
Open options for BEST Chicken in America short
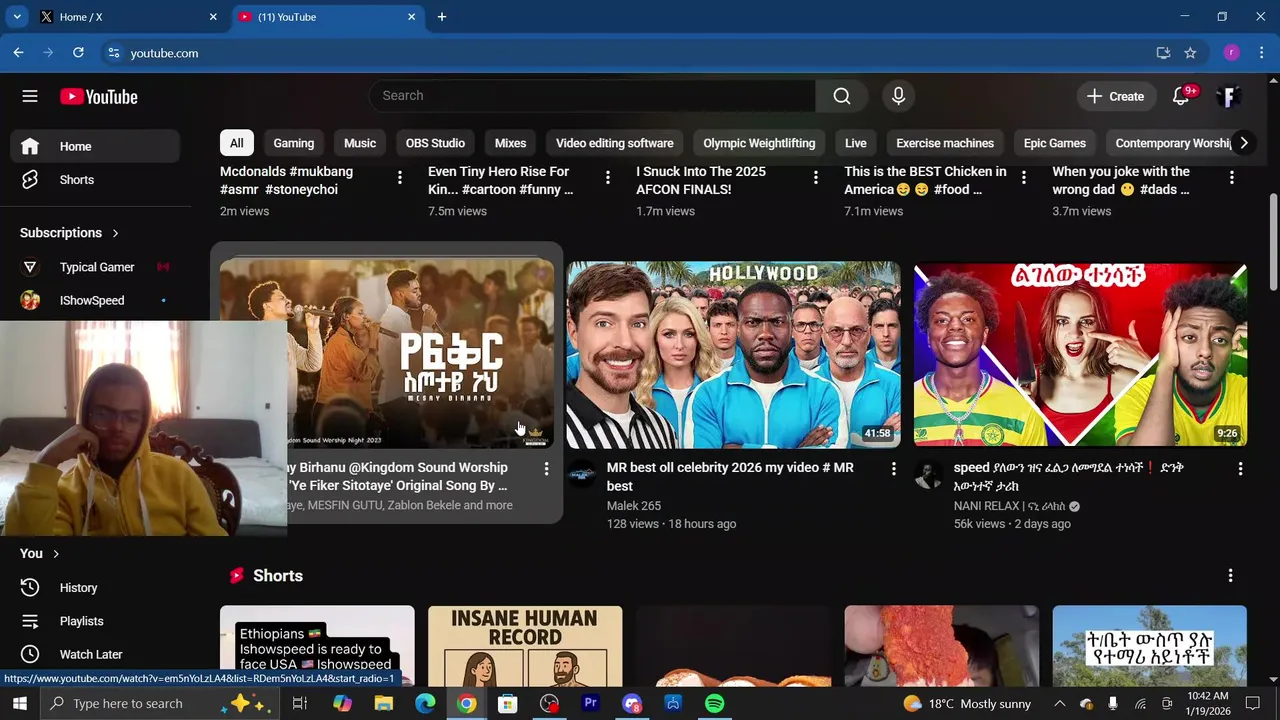tap(1024, 177)
